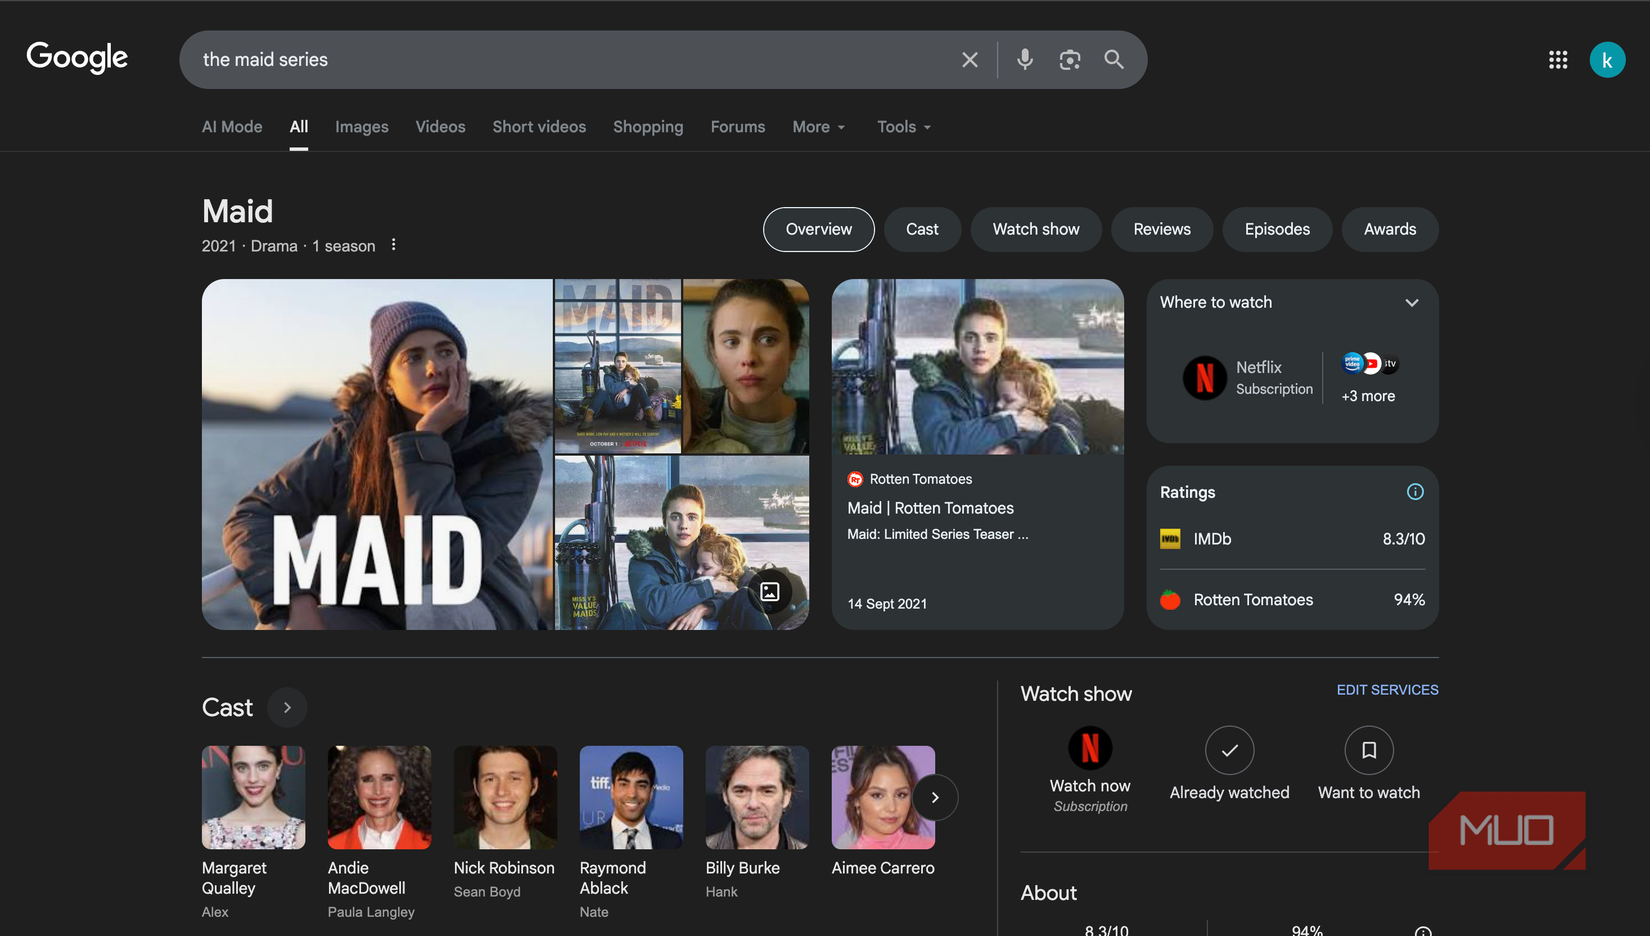Open the More search filters dropdown
The height and width of the screenshot is (936, 1650).
819,127
